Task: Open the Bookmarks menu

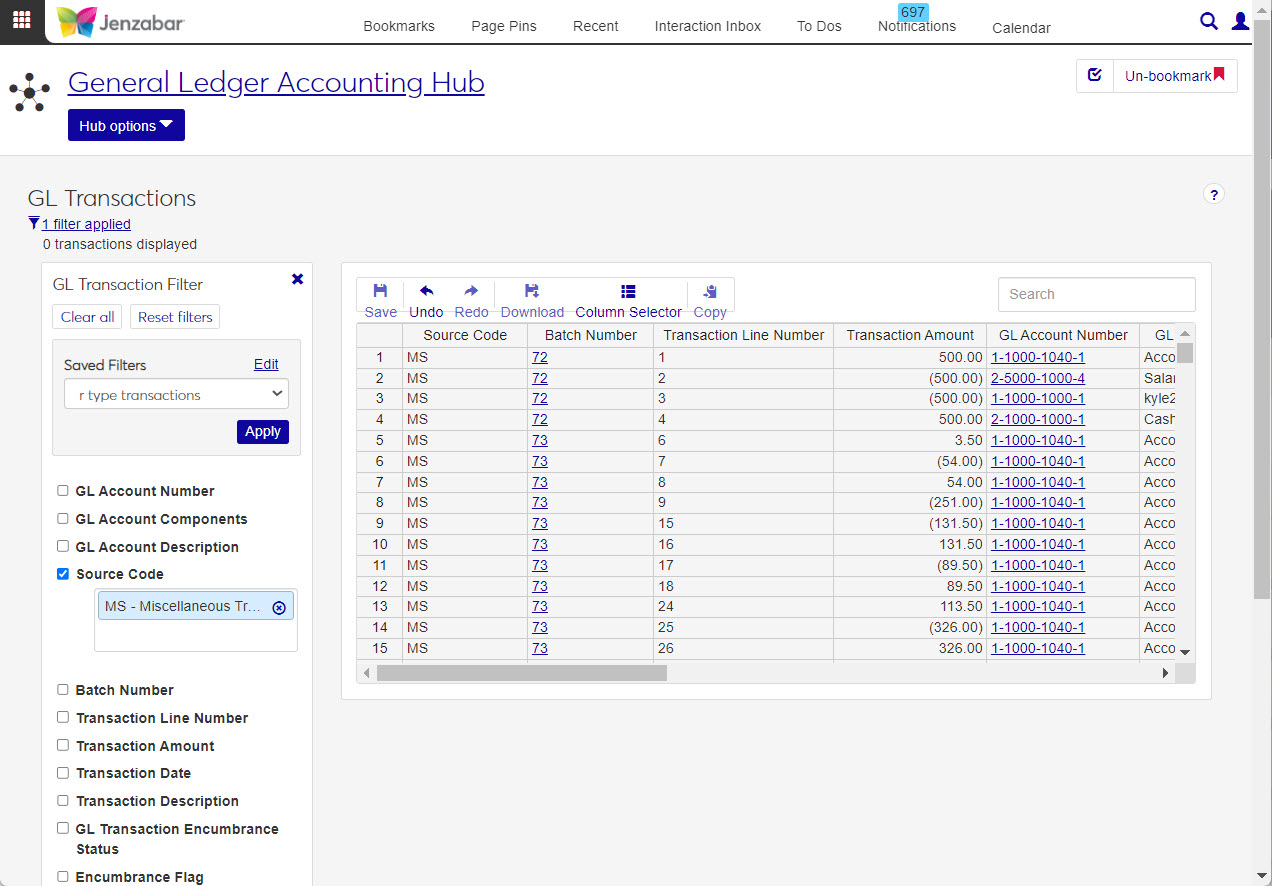Action: coord(399,26)
